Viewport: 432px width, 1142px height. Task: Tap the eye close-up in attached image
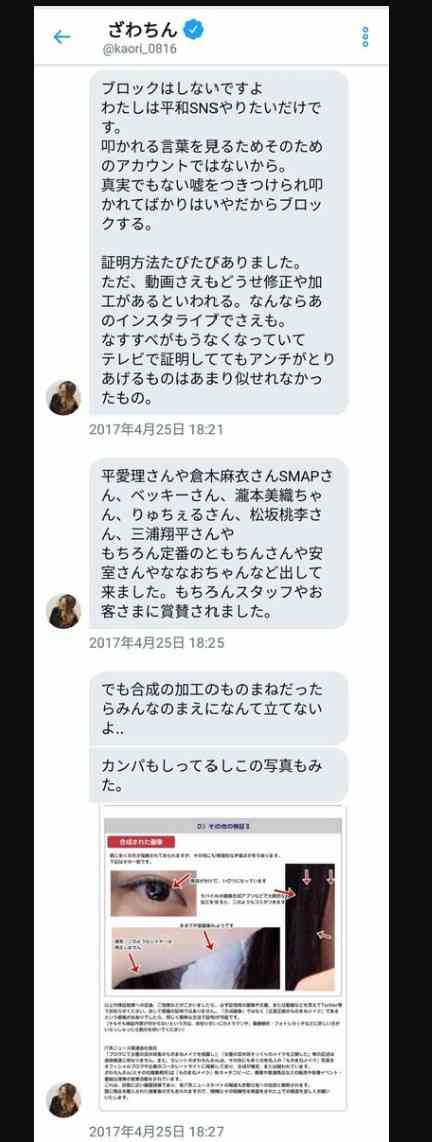(153, 893)
